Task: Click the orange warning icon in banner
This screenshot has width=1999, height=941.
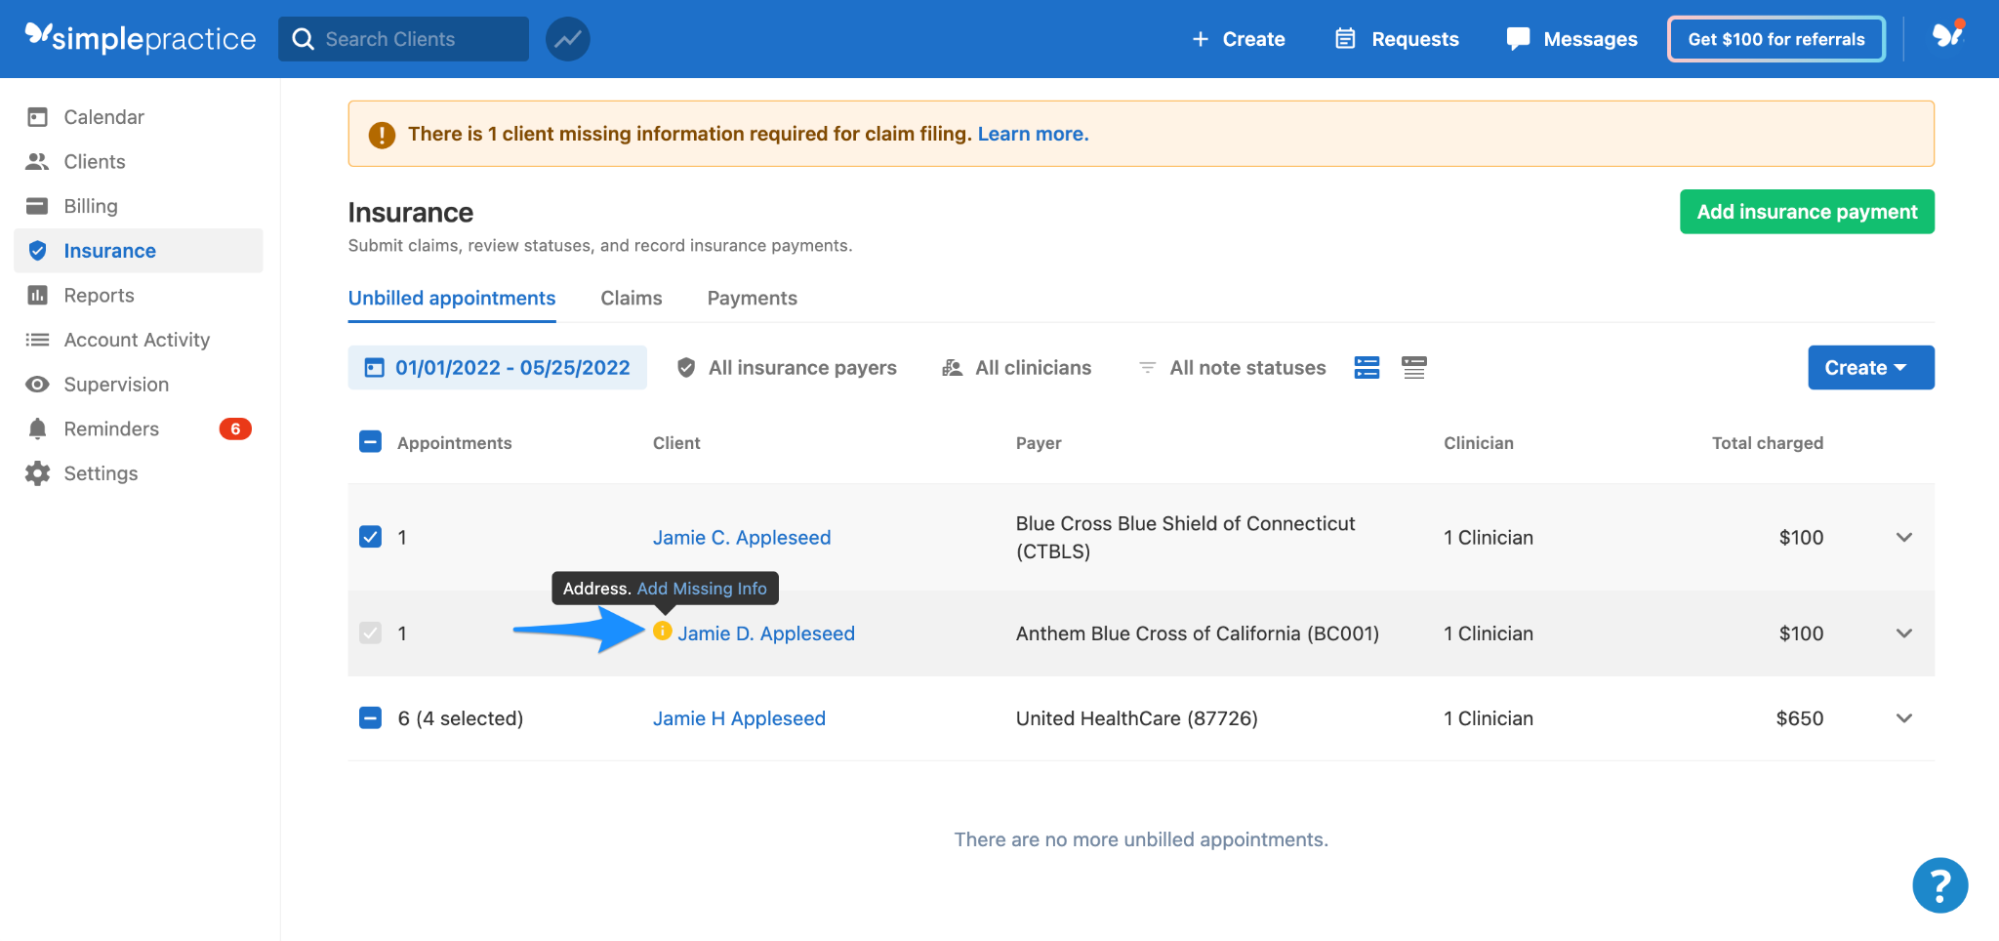Action: 381,134
